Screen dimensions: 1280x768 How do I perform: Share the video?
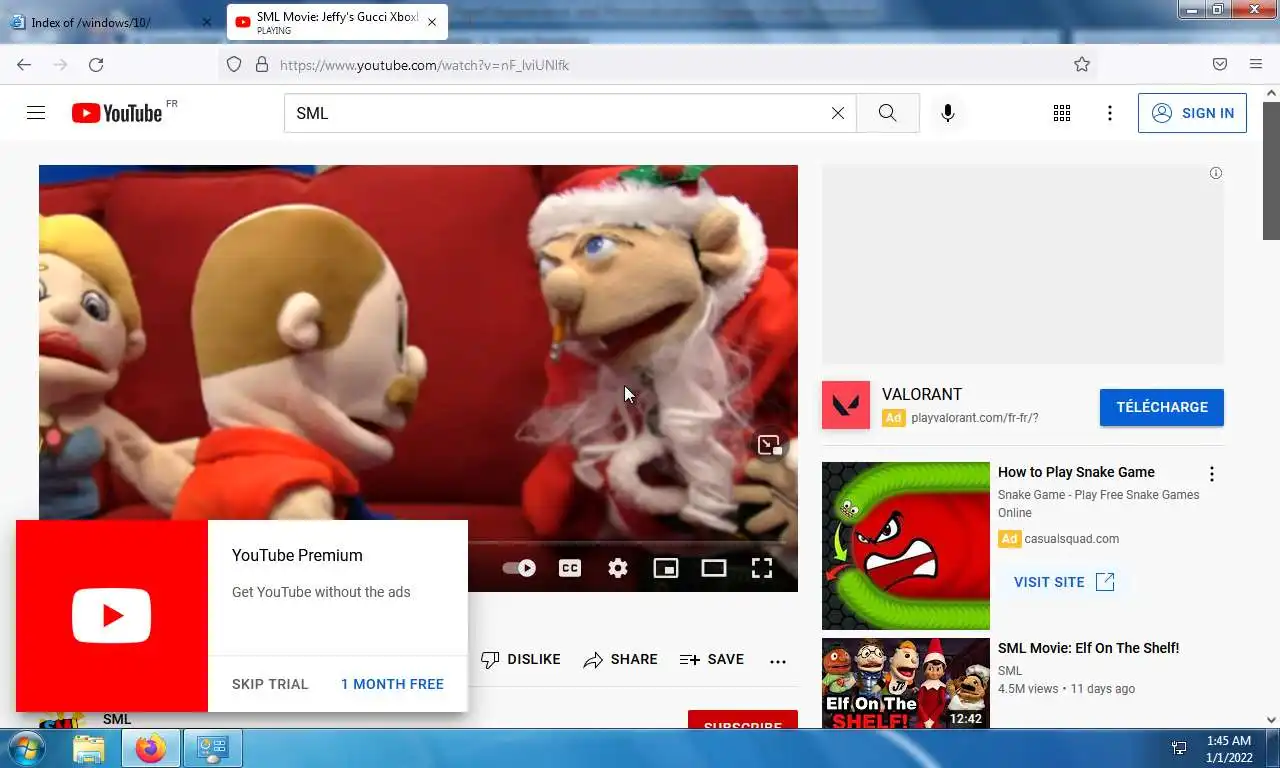[621, 659]
